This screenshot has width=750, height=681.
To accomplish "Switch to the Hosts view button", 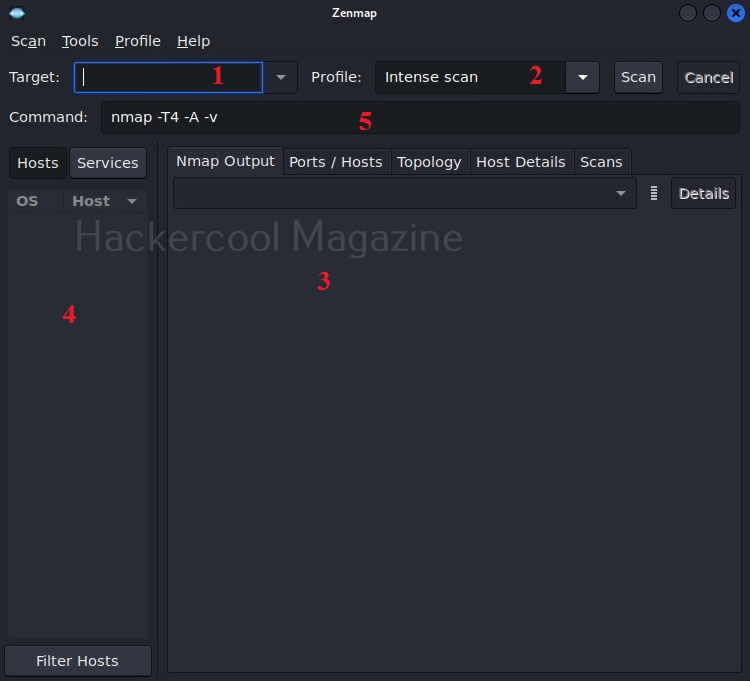I will [38, 163].
